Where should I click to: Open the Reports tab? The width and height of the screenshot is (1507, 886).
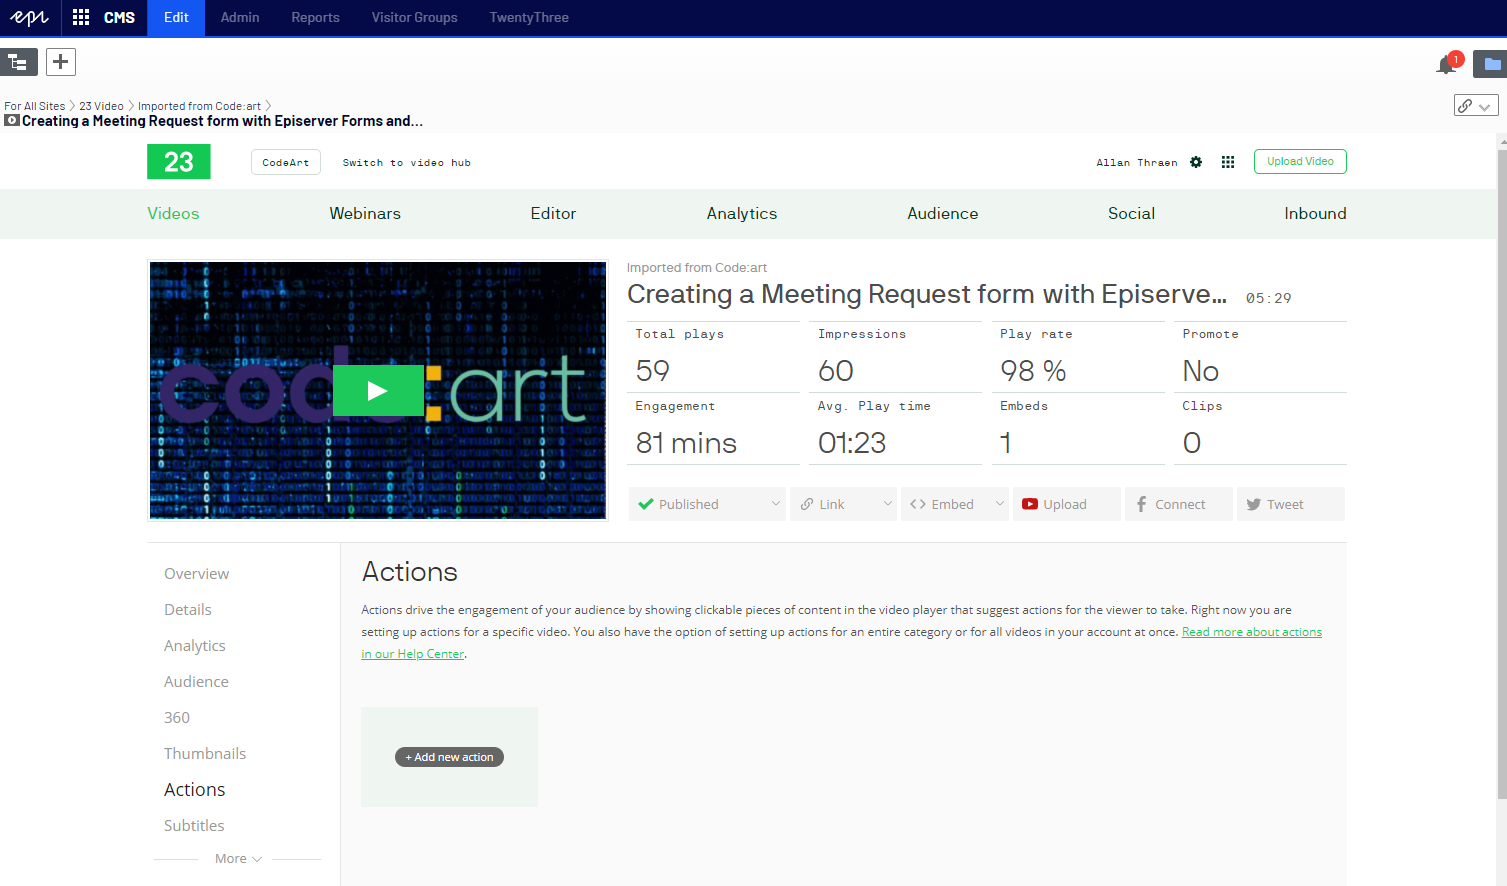(x=315, y=18)
